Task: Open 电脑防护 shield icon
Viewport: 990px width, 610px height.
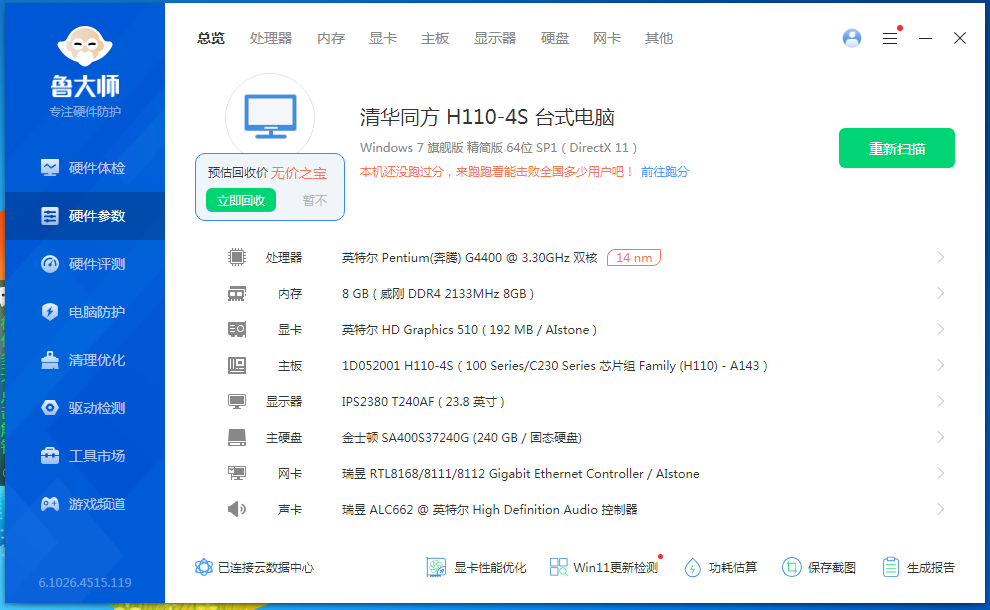Action: 50,312
